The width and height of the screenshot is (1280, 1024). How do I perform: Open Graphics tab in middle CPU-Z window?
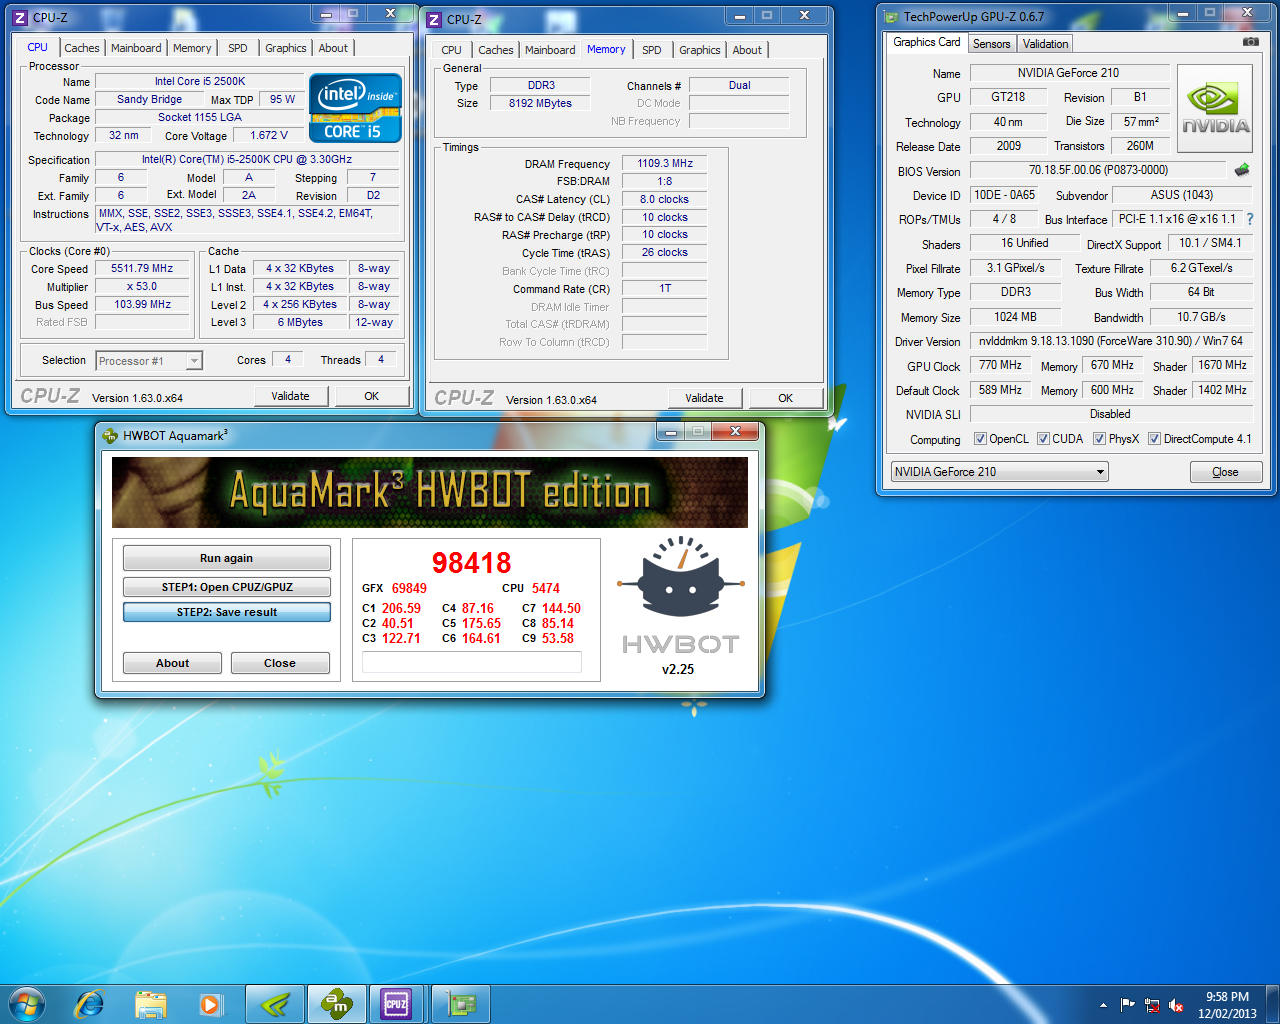(700, 50)
